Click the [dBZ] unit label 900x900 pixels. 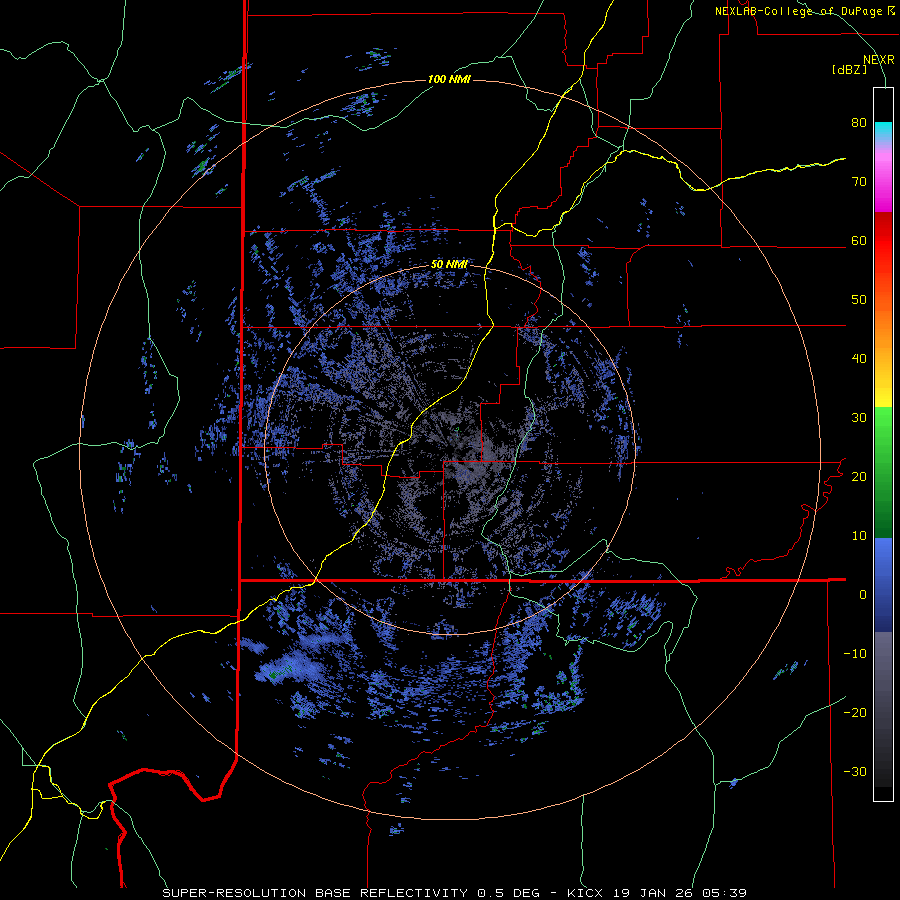pyautogui.click(x=849, y=69)
